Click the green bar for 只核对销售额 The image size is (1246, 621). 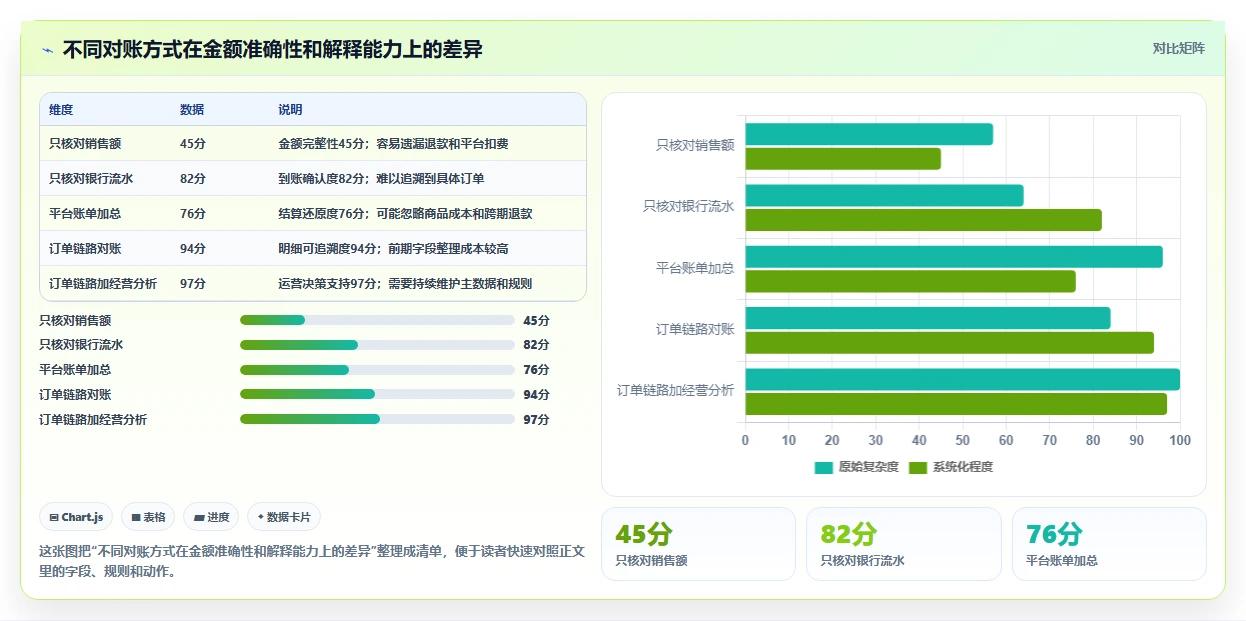tap(843, 158)
